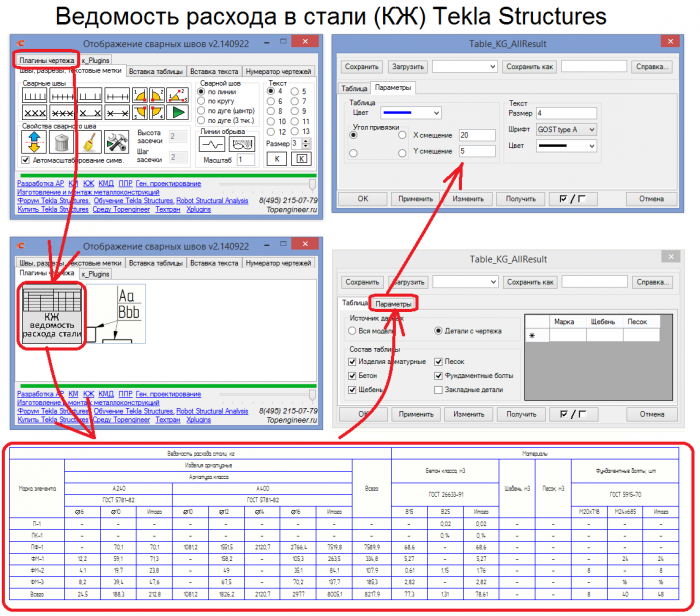Image resolution: width=700 pixels, height=616 pixels.
Task: Open the Параметры tab in the lower dialog
Action: pyautogui.click(x=393, y=304)
